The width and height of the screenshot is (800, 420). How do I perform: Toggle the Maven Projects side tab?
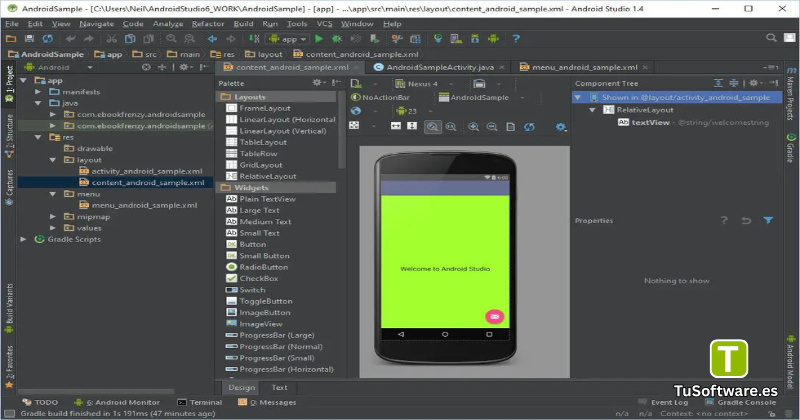pos(790,95)
